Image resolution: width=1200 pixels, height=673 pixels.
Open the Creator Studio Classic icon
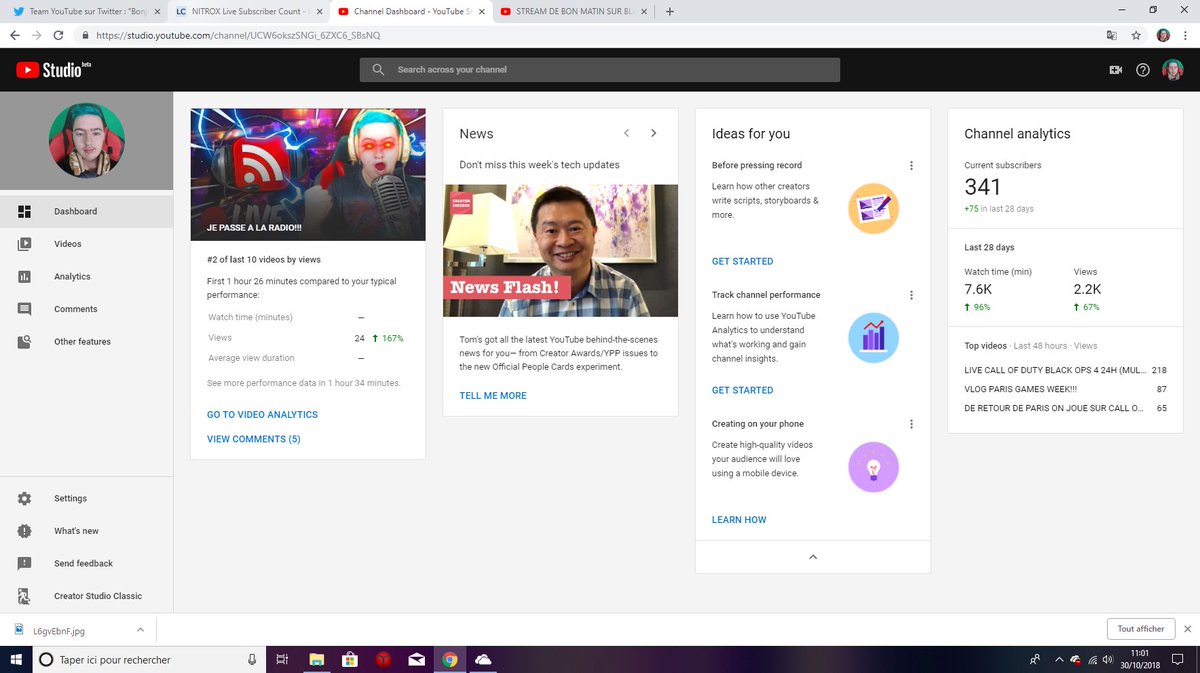(25, 596)
